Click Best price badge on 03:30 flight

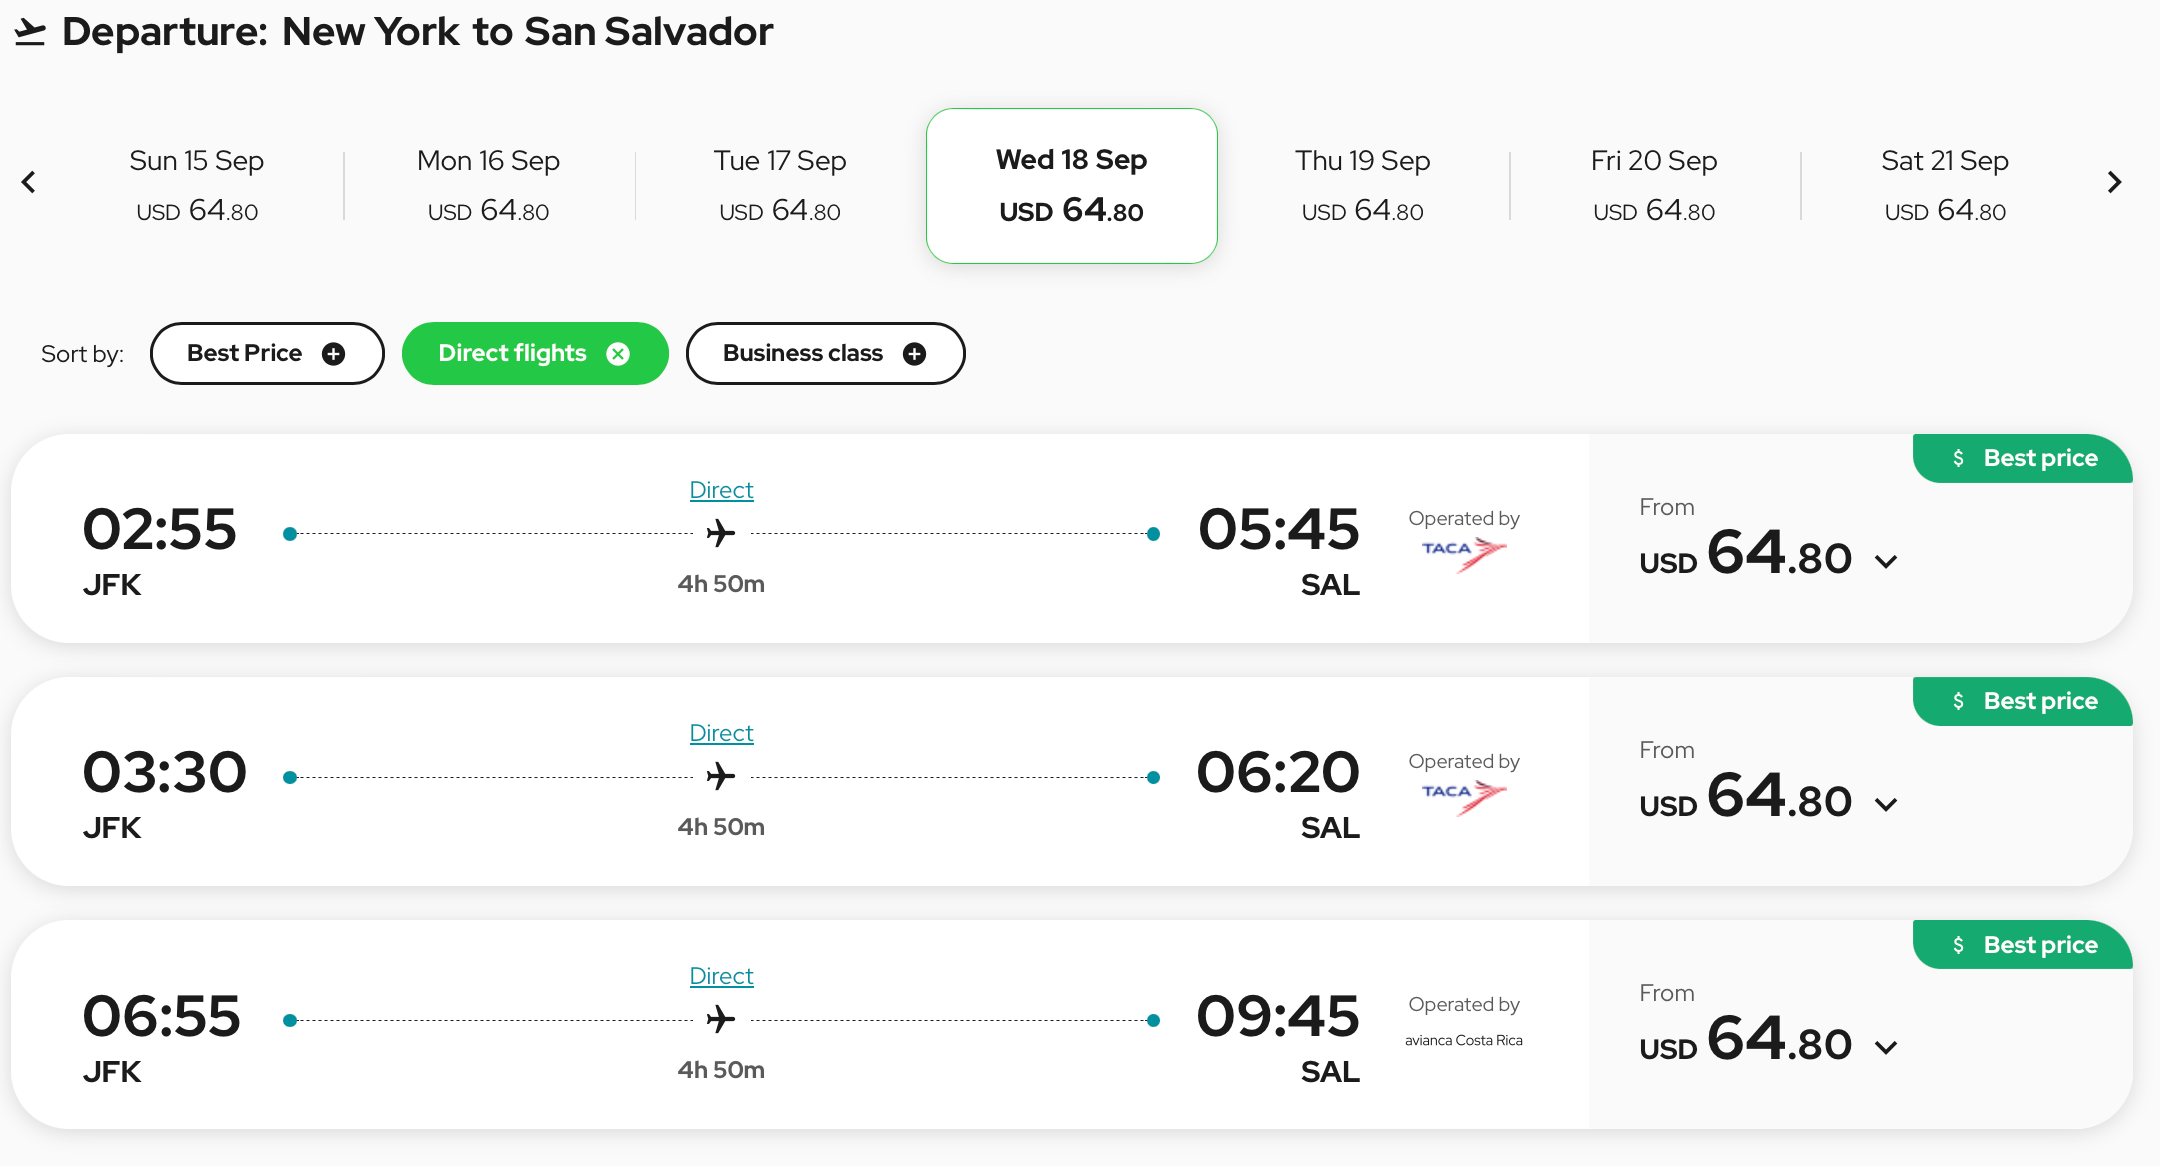2024,701
